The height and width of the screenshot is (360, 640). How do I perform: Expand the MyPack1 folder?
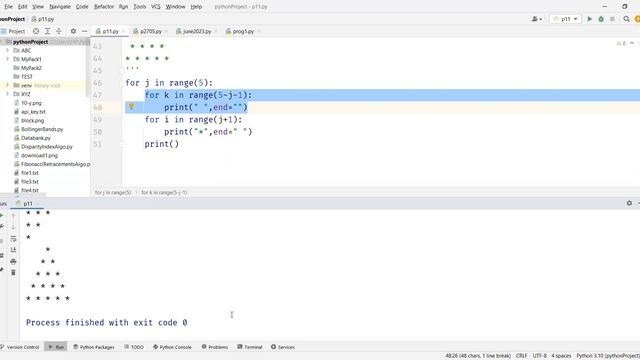(x=7, y=59)
